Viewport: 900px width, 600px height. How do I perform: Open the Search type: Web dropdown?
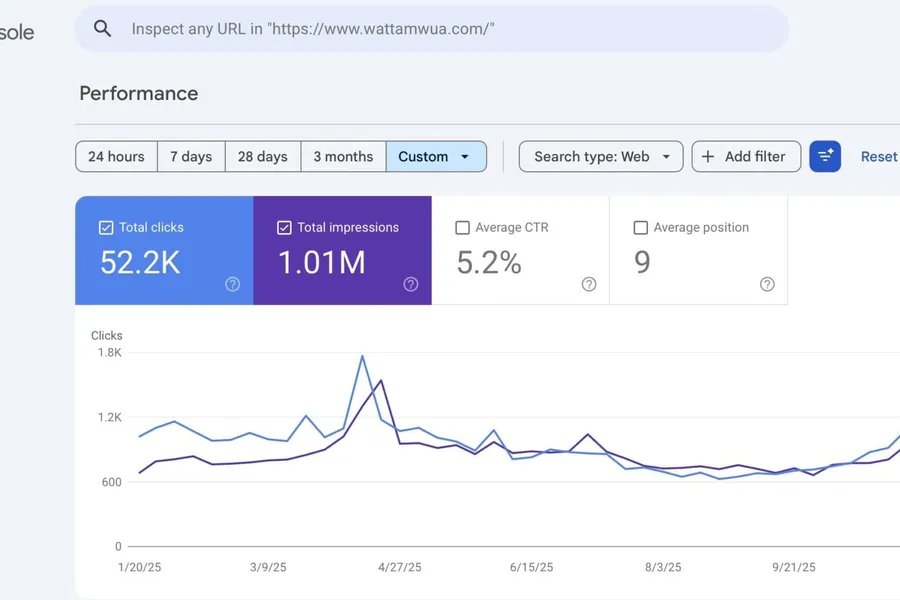pyautogui.click(x=600, y=156)
